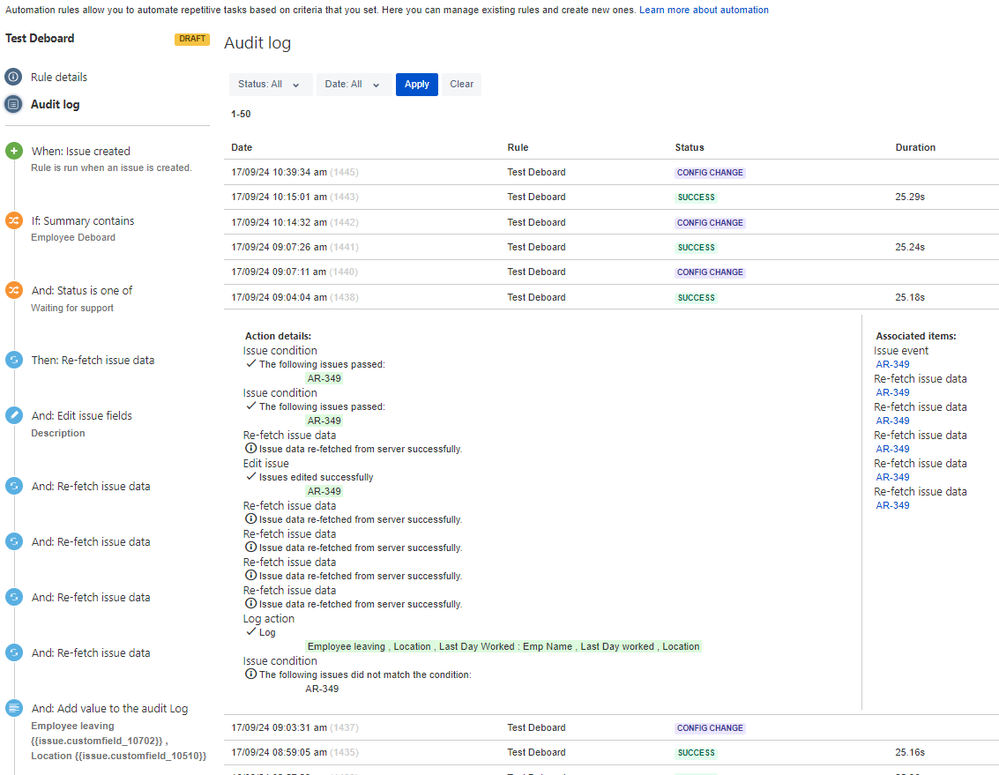Expand the 10:15:01 am SUCCESS entry
The width and height of the screenshot is (999, 775).
click(611, 197)
